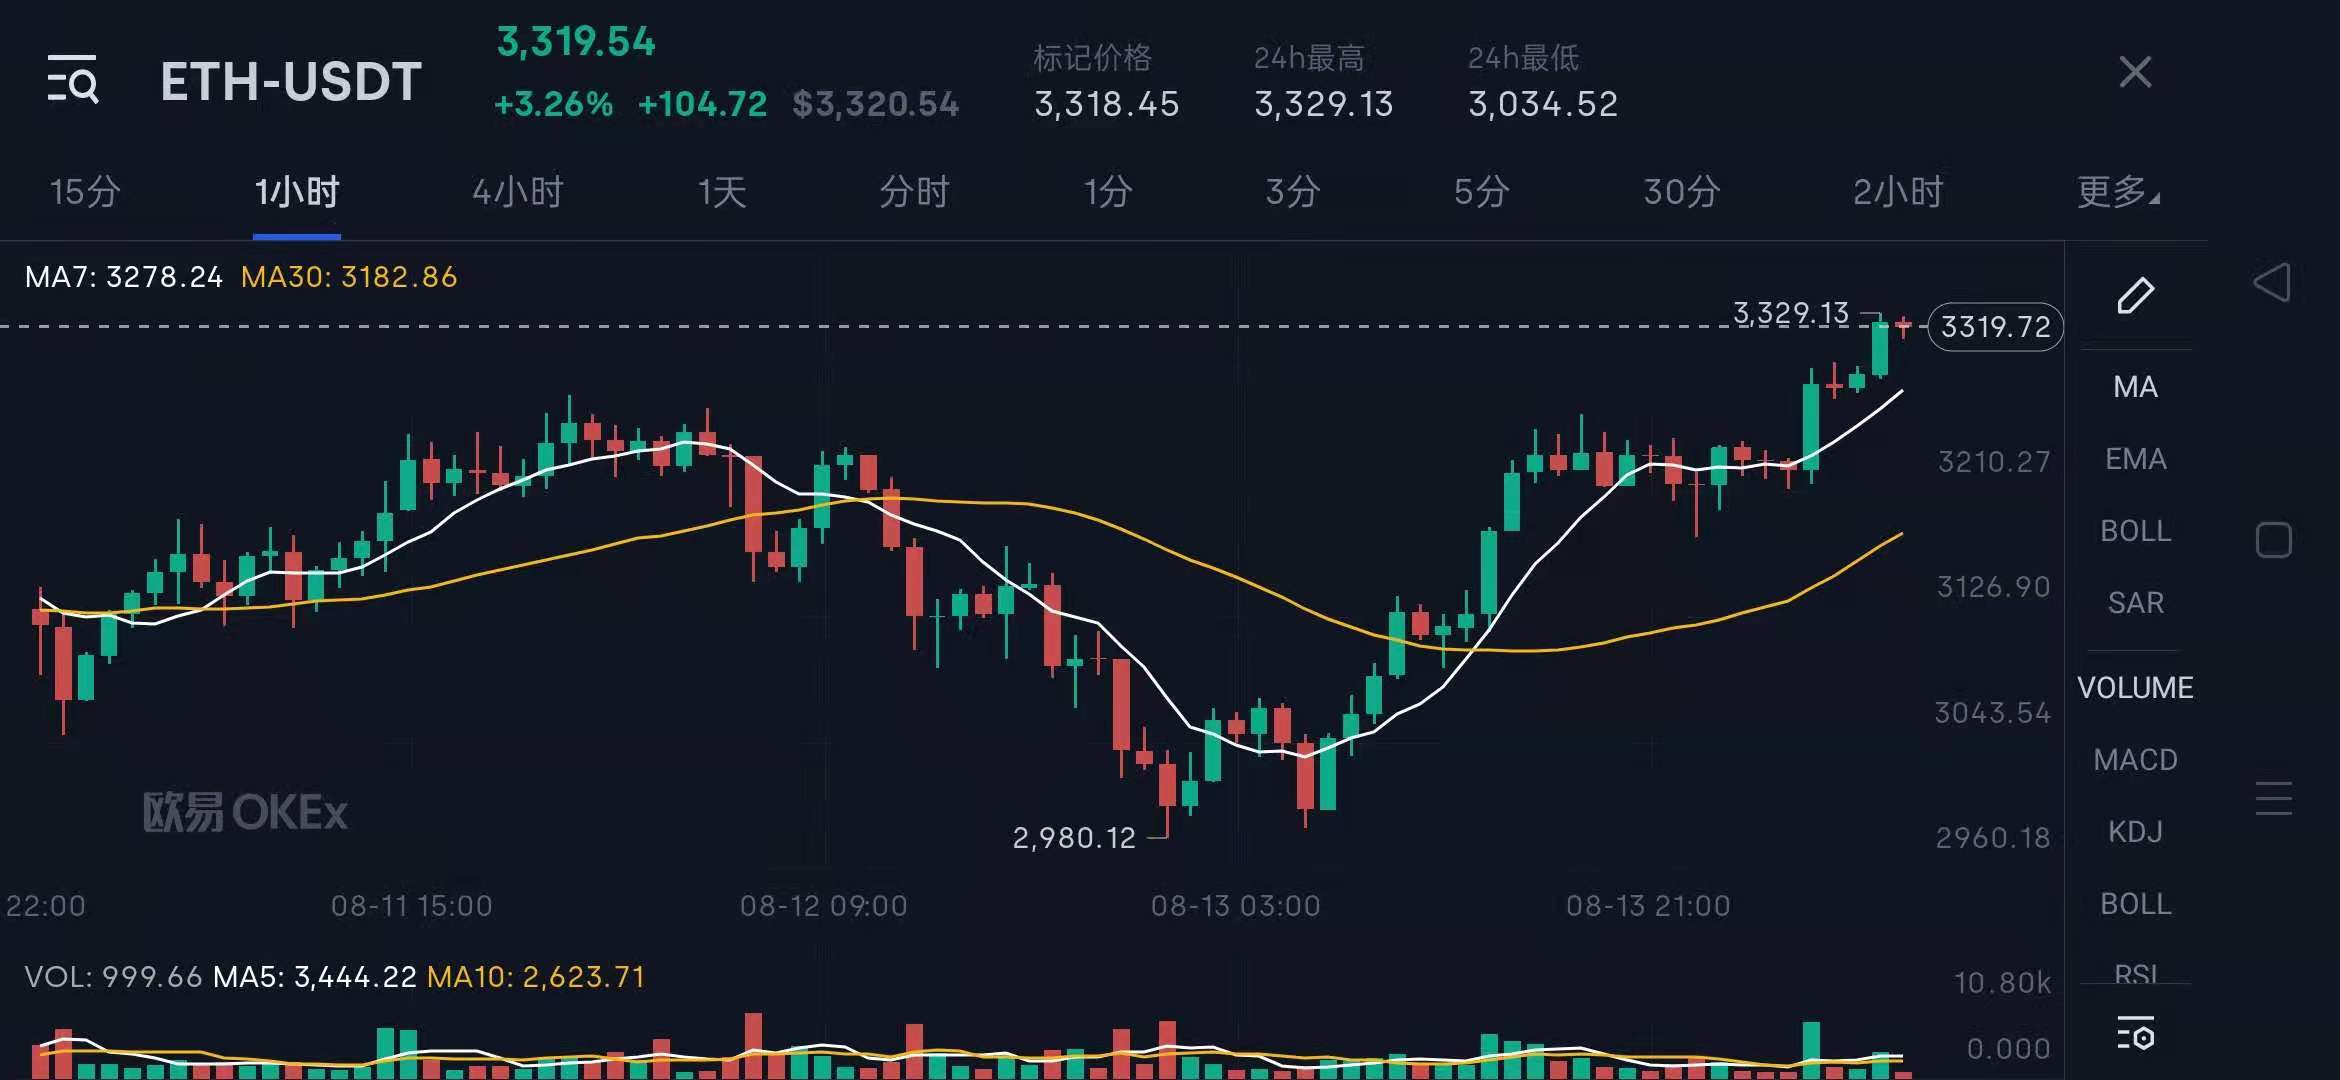Image resolution: width=2340 pixels, height=1080 pixels.
Task: Select the 15分 timeframe tab
Action: coord(85,191)
